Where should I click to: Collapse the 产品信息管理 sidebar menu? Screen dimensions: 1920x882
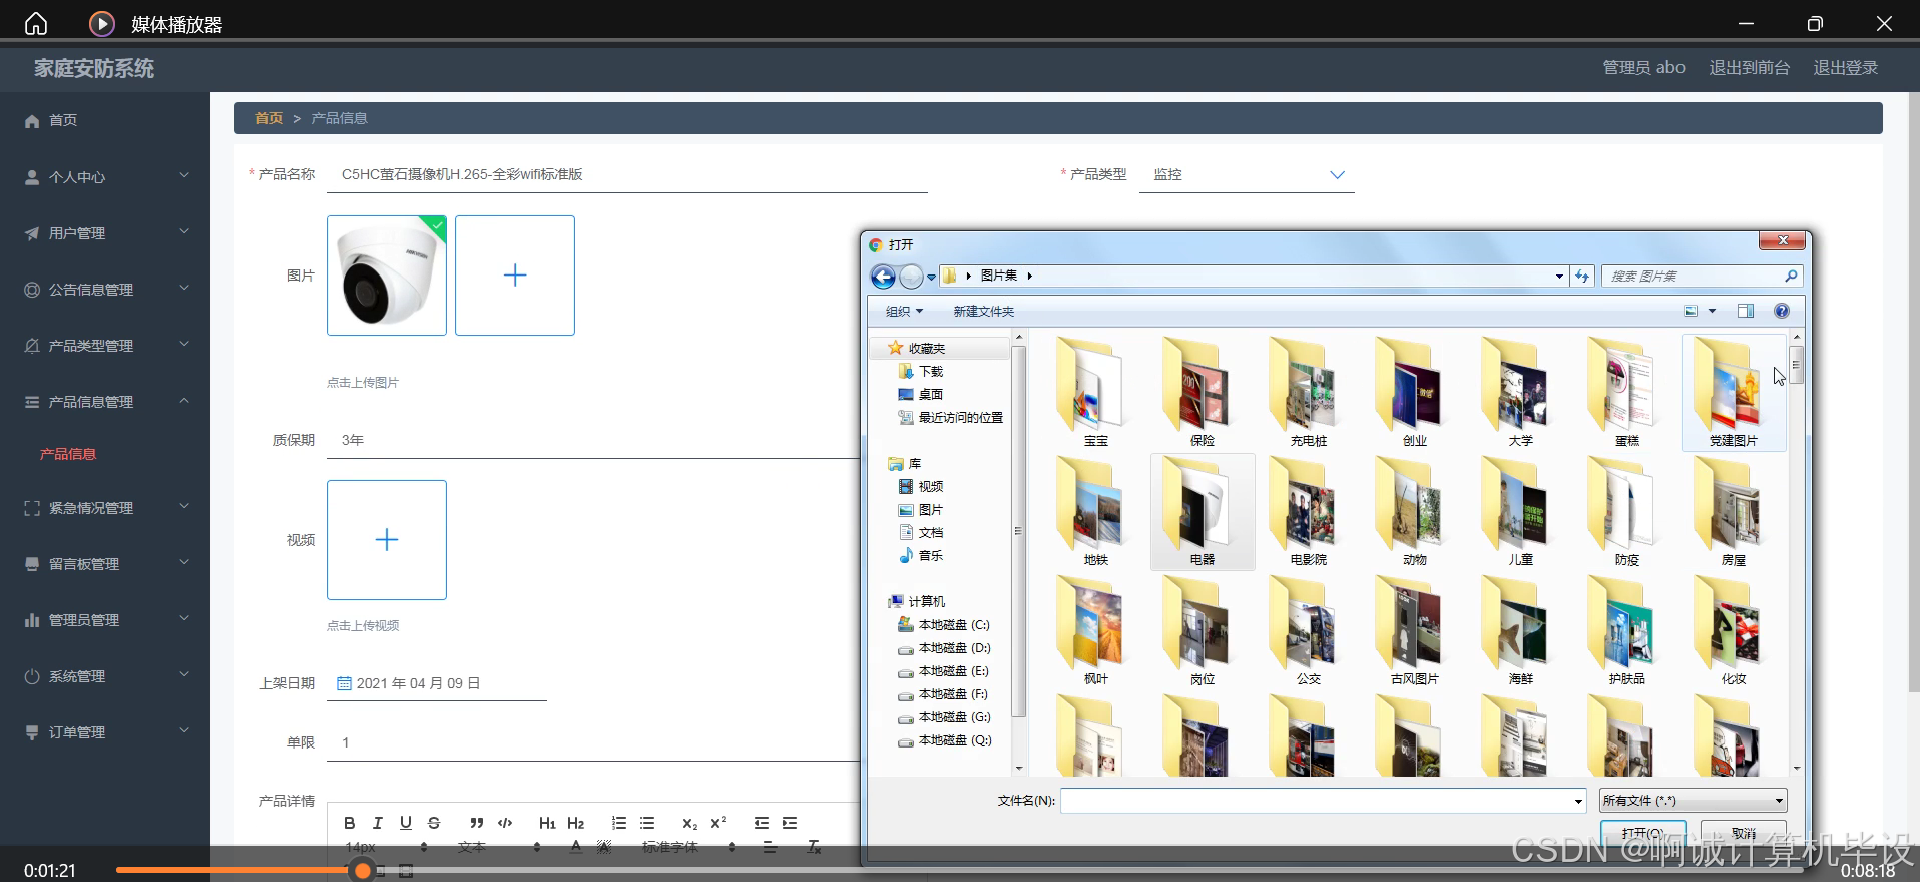[105, 402]
